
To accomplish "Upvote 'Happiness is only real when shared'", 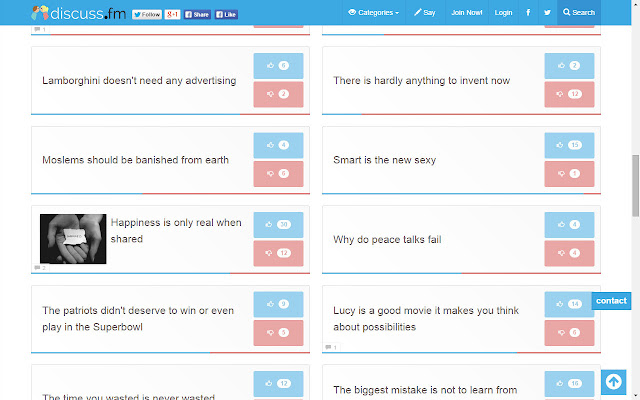I will tap(278, 225).
